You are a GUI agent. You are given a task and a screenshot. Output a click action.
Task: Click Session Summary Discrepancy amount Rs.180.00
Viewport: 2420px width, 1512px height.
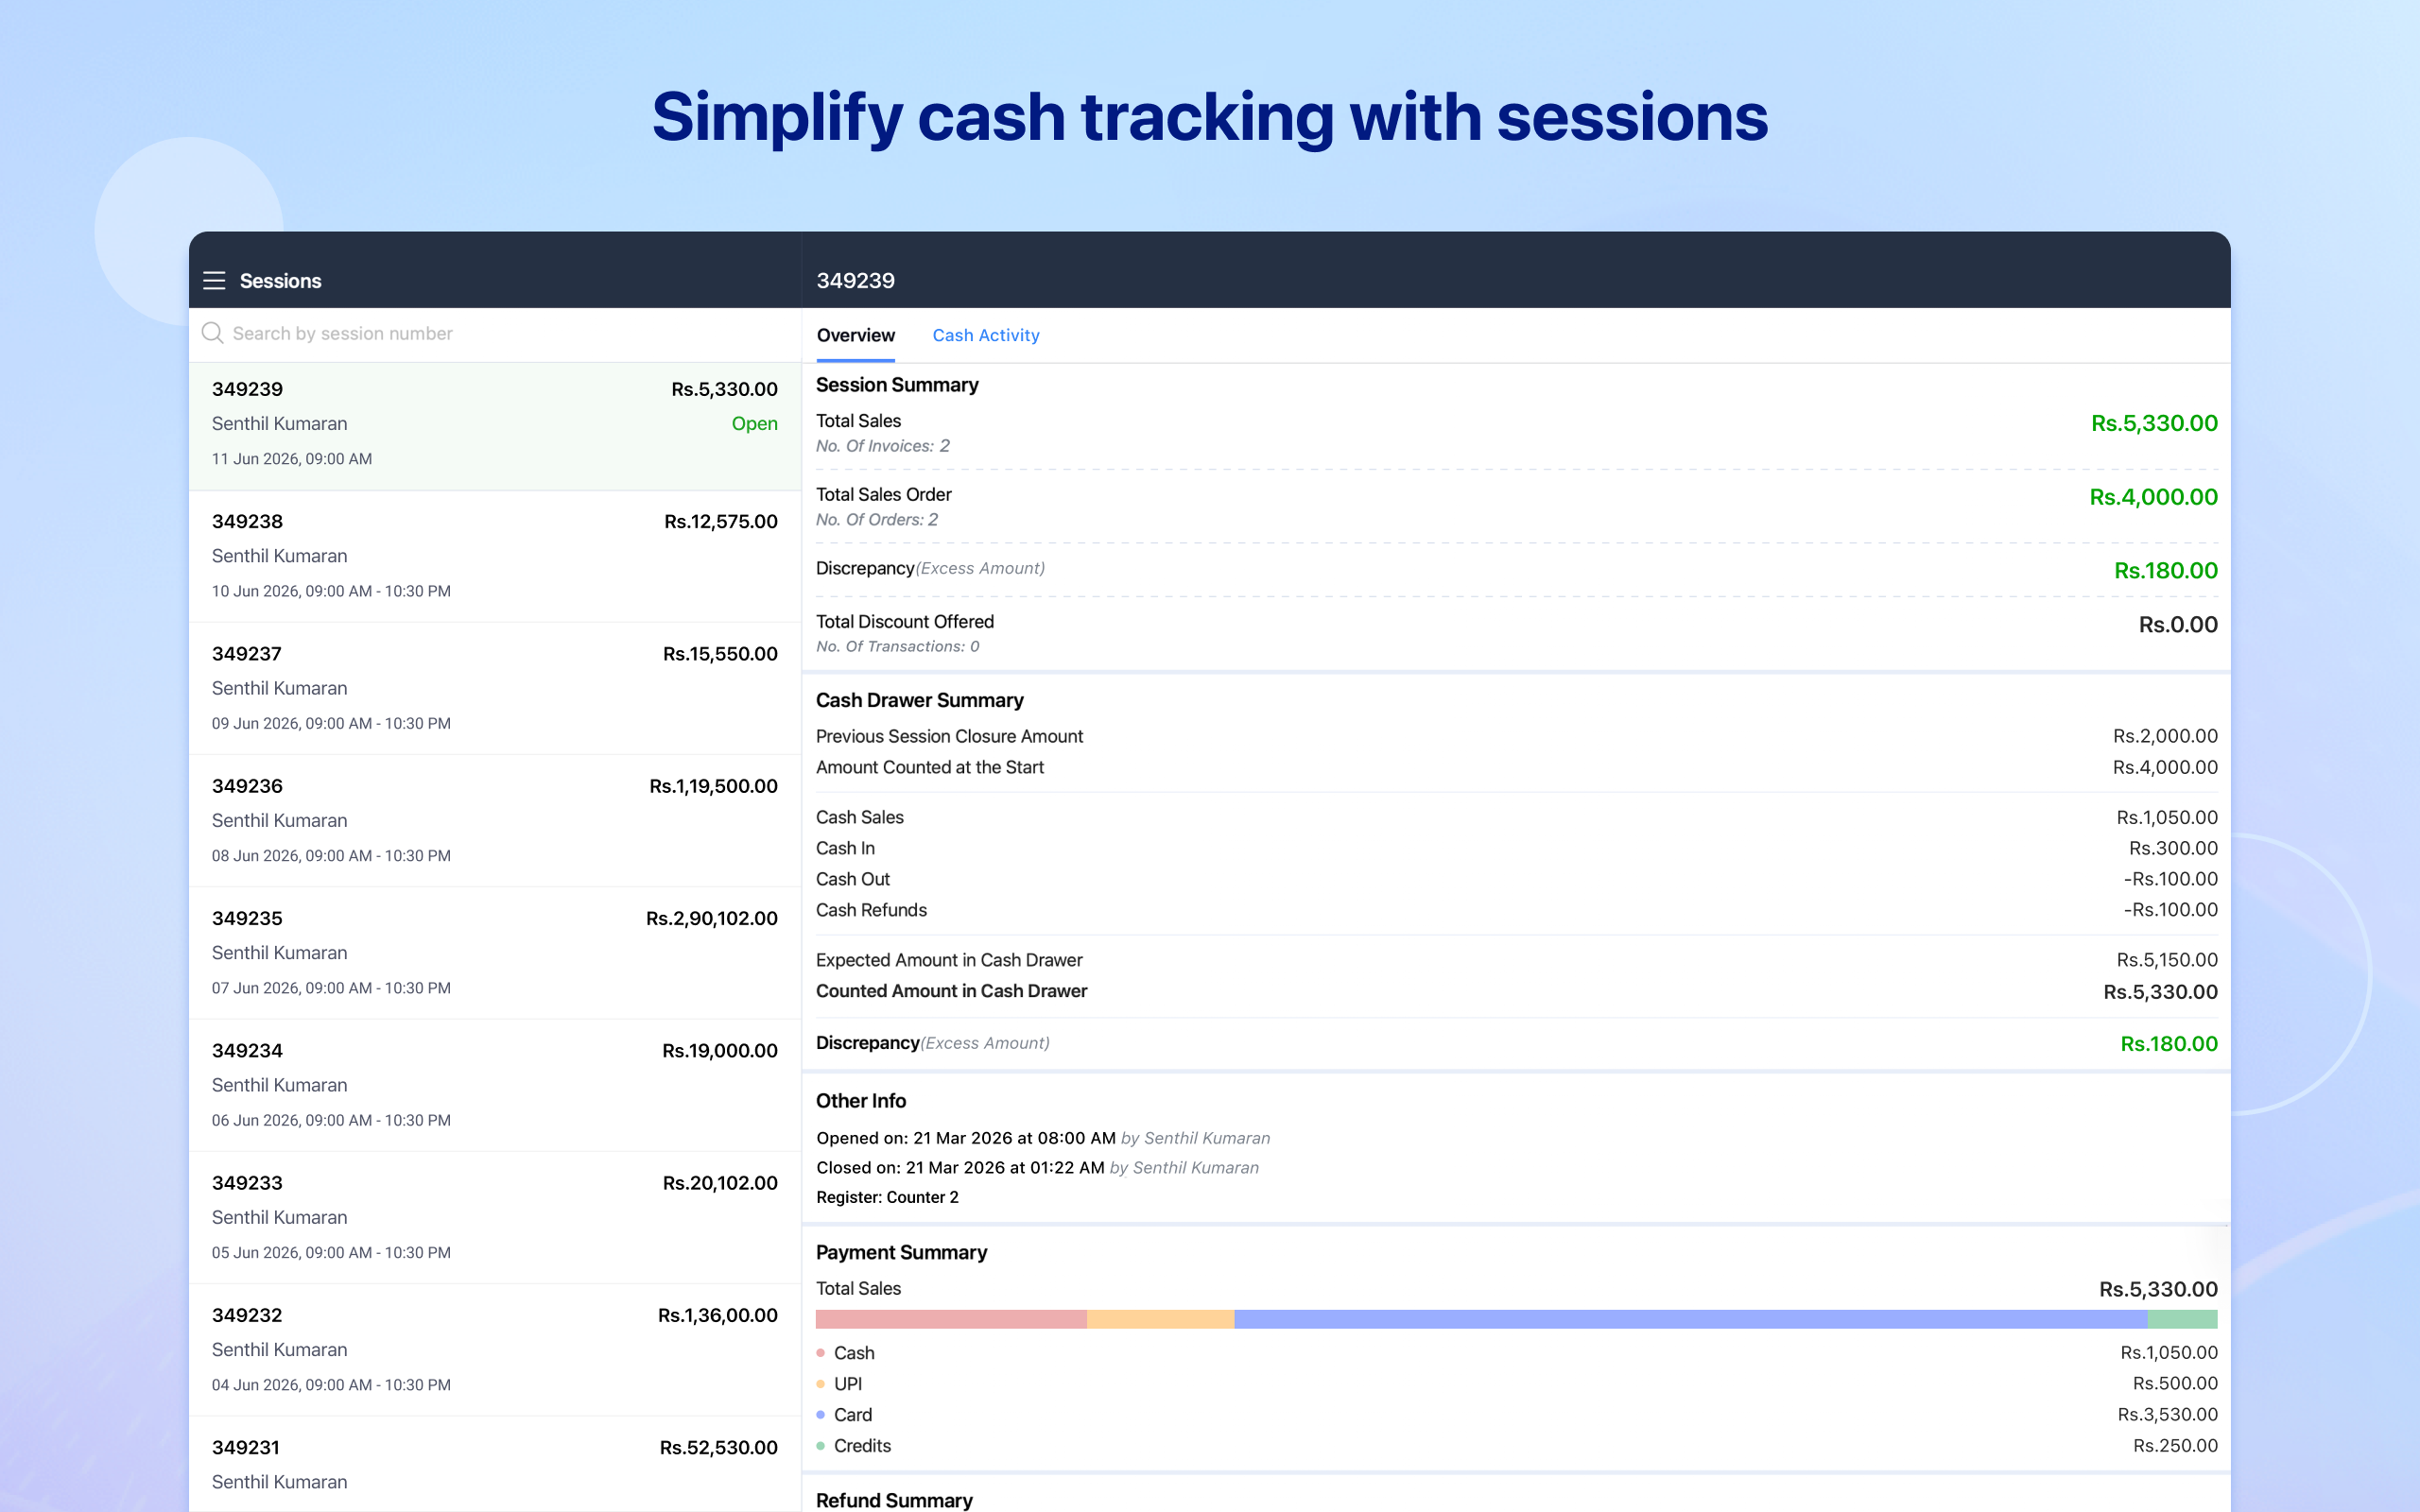click(x=2165, y=571)
